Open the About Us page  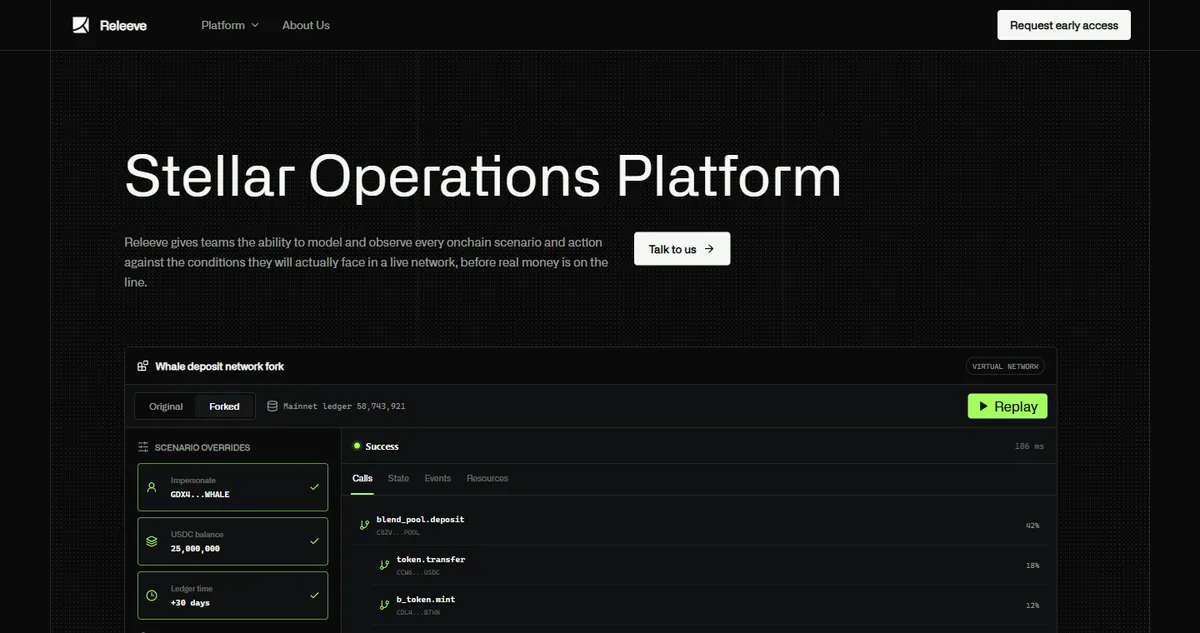(x=306, y=25)
